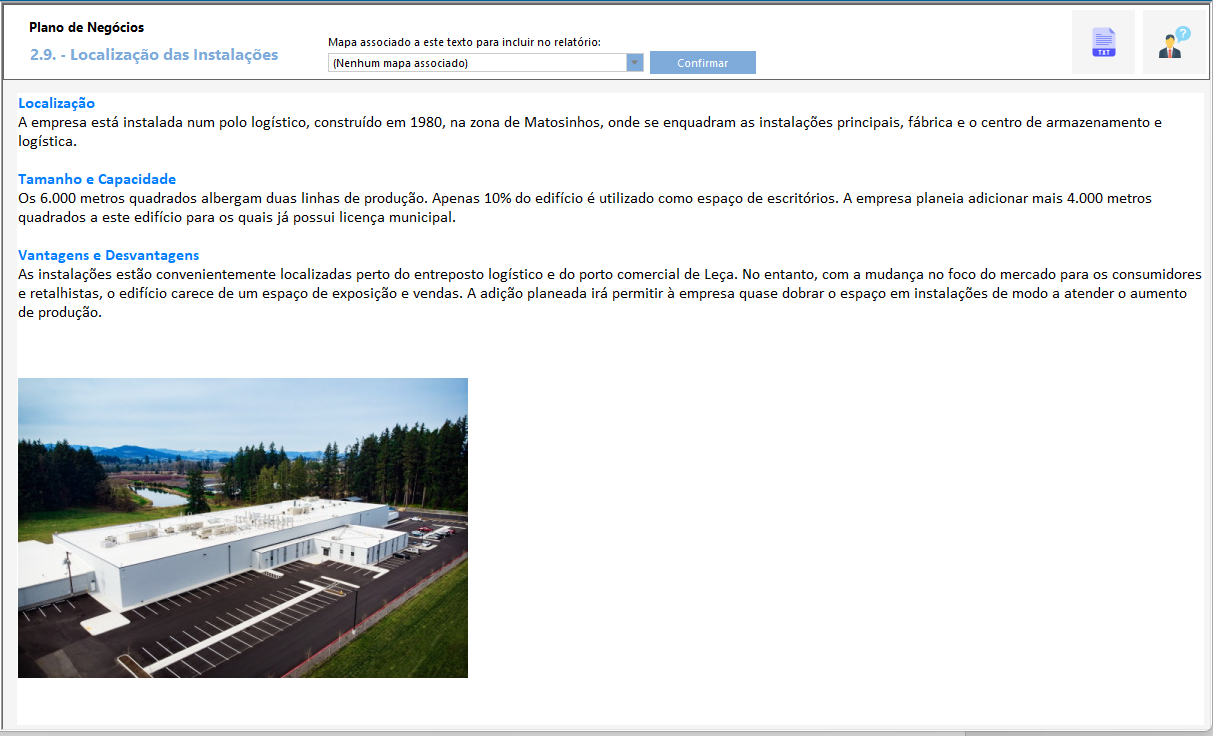This screenshot has height=736, width=1213.
Task: Place cursor in paragraph starting 'As instalações estão convenientemente'
Action: click(610, 293)
